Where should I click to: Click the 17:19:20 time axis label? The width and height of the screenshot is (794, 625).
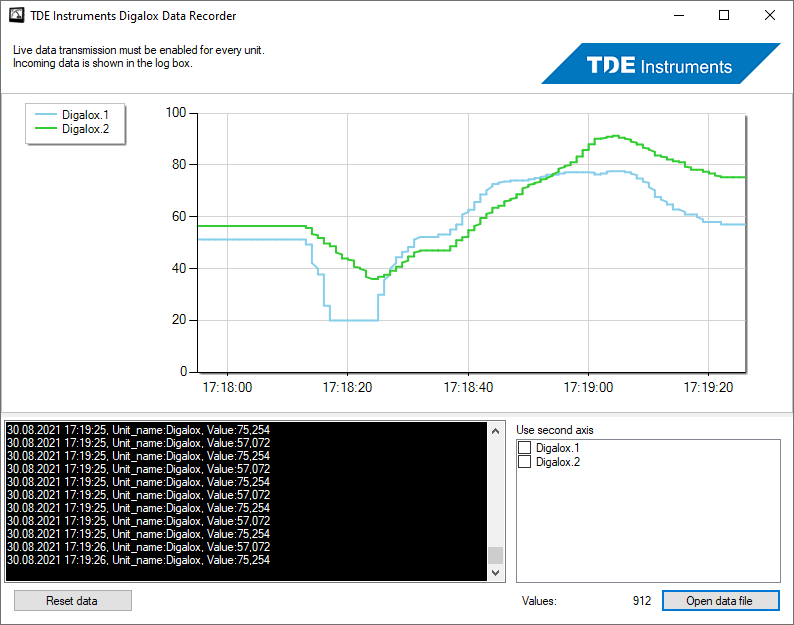(708, 387)
